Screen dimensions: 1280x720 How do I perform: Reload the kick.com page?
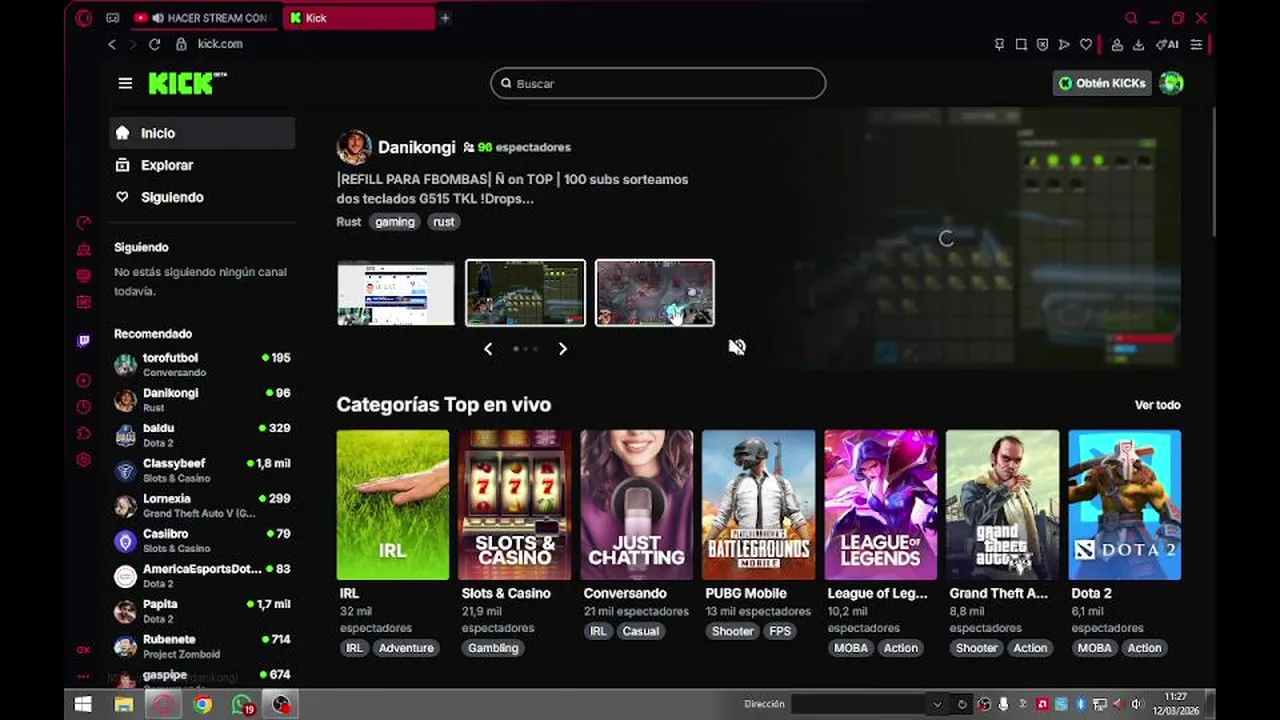tap(154, 44)
